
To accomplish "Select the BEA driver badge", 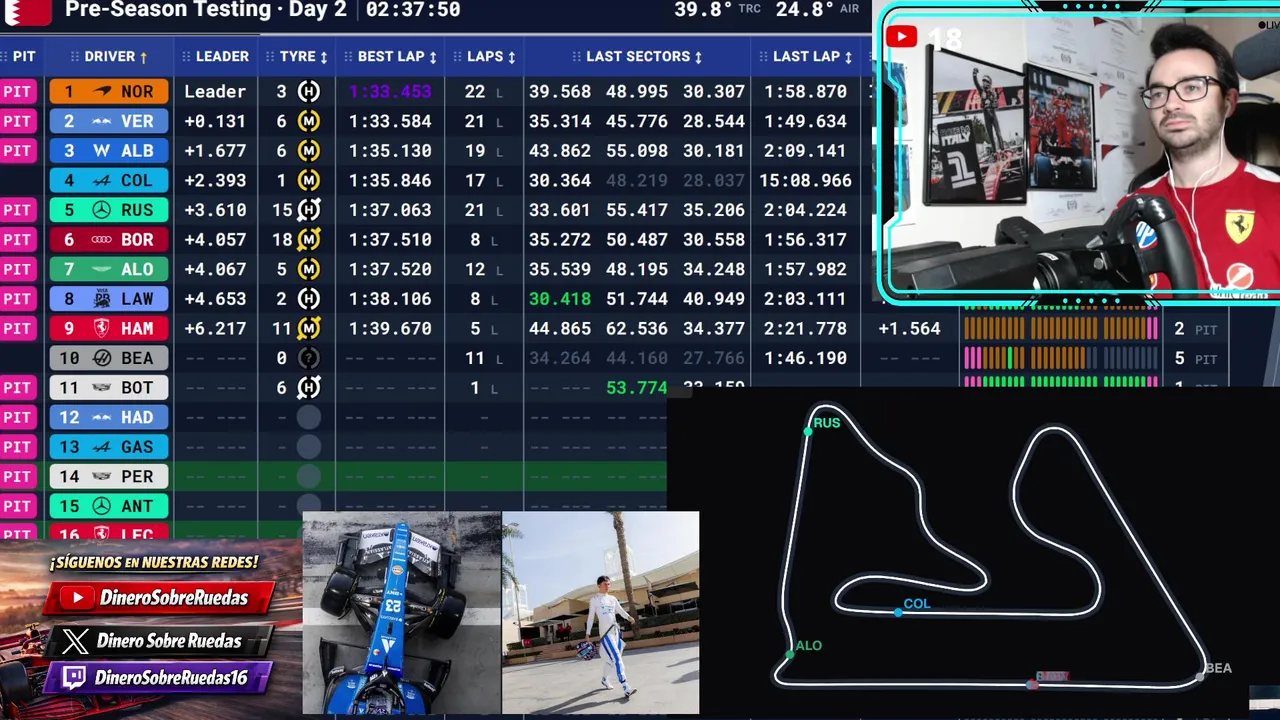I will click(109, 358).
